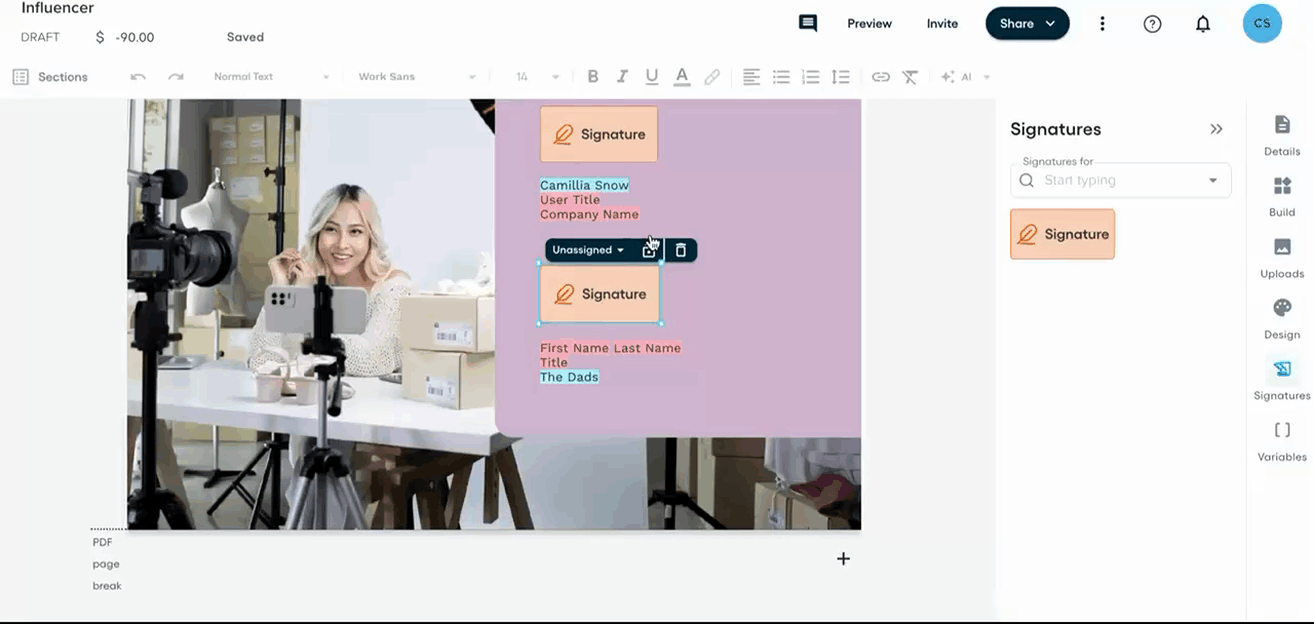Click the Camillia Snow text
The image size is (1314, 624).
pyautogui.click(x=584, y=185)
